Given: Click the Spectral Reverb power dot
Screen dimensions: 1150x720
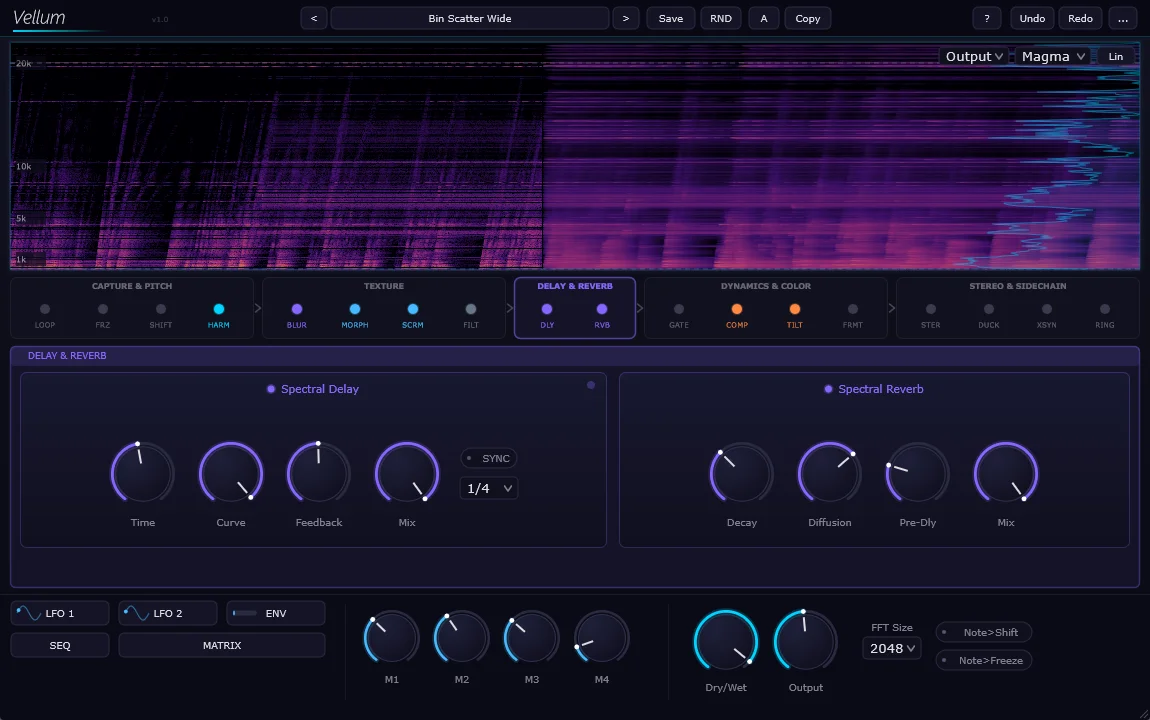Looking at the screenshot, I should point(828,389).
